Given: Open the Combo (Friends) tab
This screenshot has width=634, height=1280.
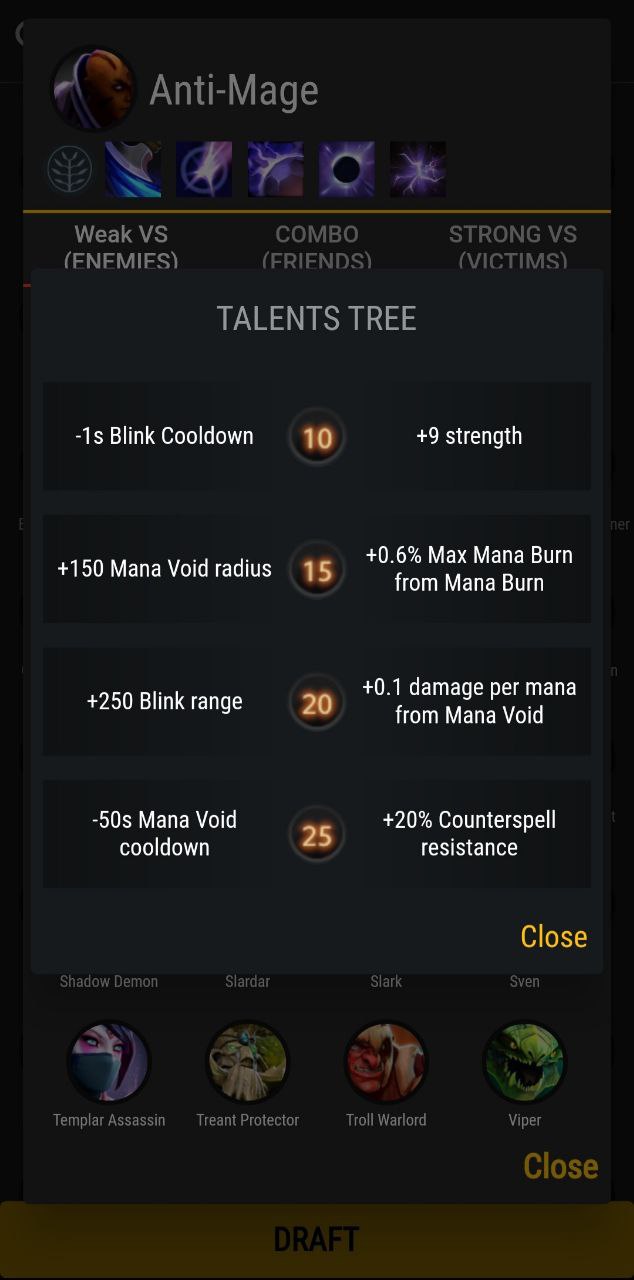Looking at the screenshot, I should tap(317, 246).
